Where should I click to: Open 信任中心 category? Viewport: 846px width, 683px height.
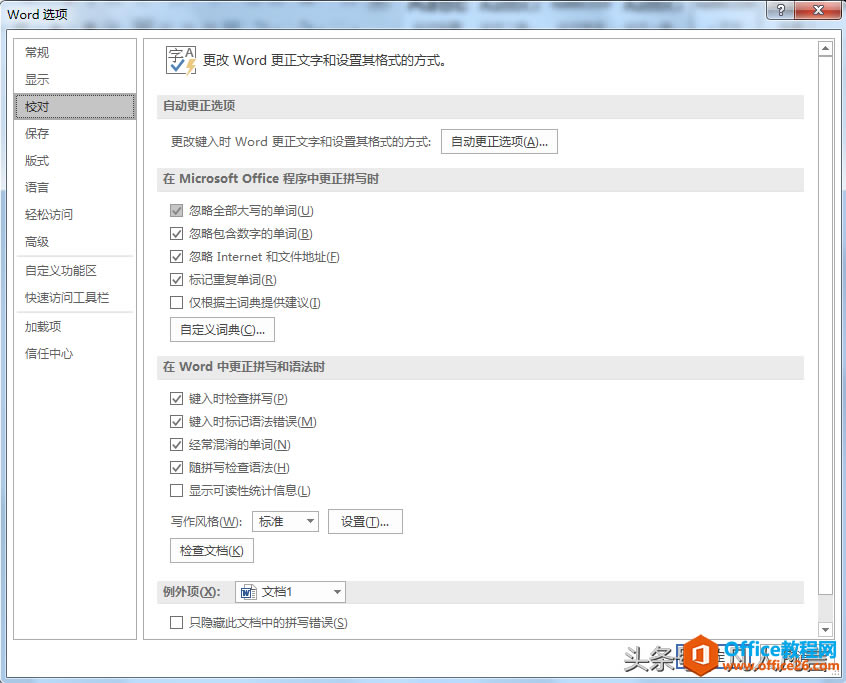click(x=75, y=353)
